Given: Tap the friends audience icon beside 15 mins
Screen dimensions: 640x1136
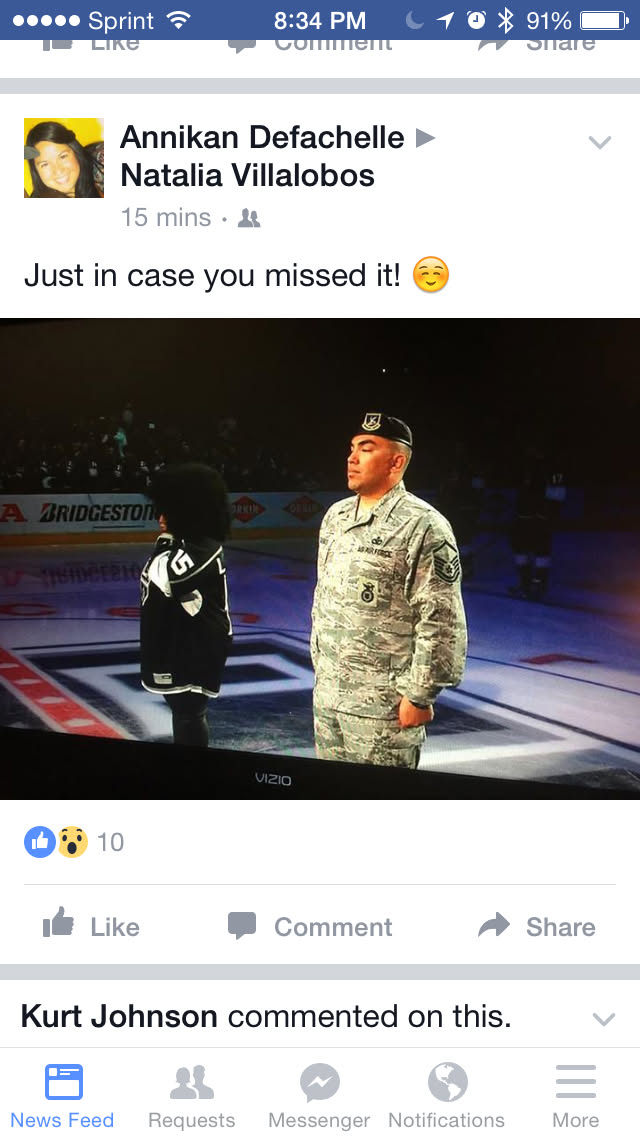Looking at the screenshot, I should click(x=249, y=218).
